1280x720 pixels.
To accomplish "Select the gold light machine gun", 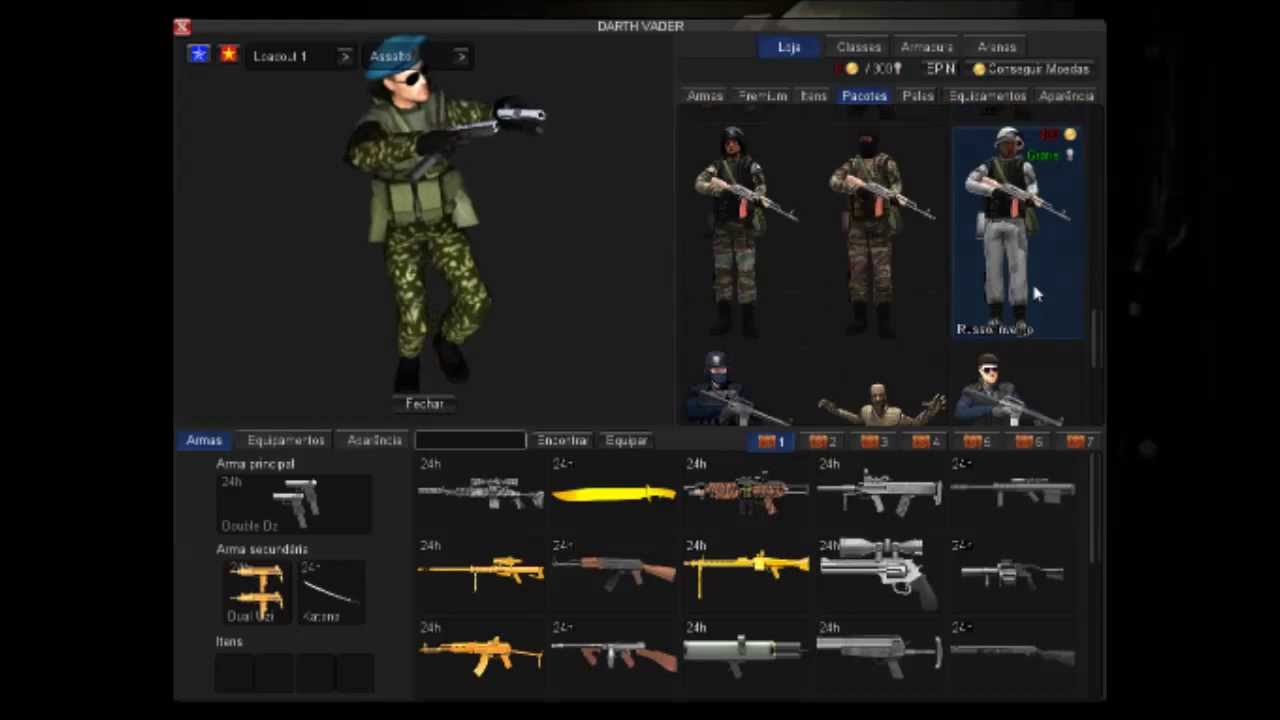I will click(747, 574).
